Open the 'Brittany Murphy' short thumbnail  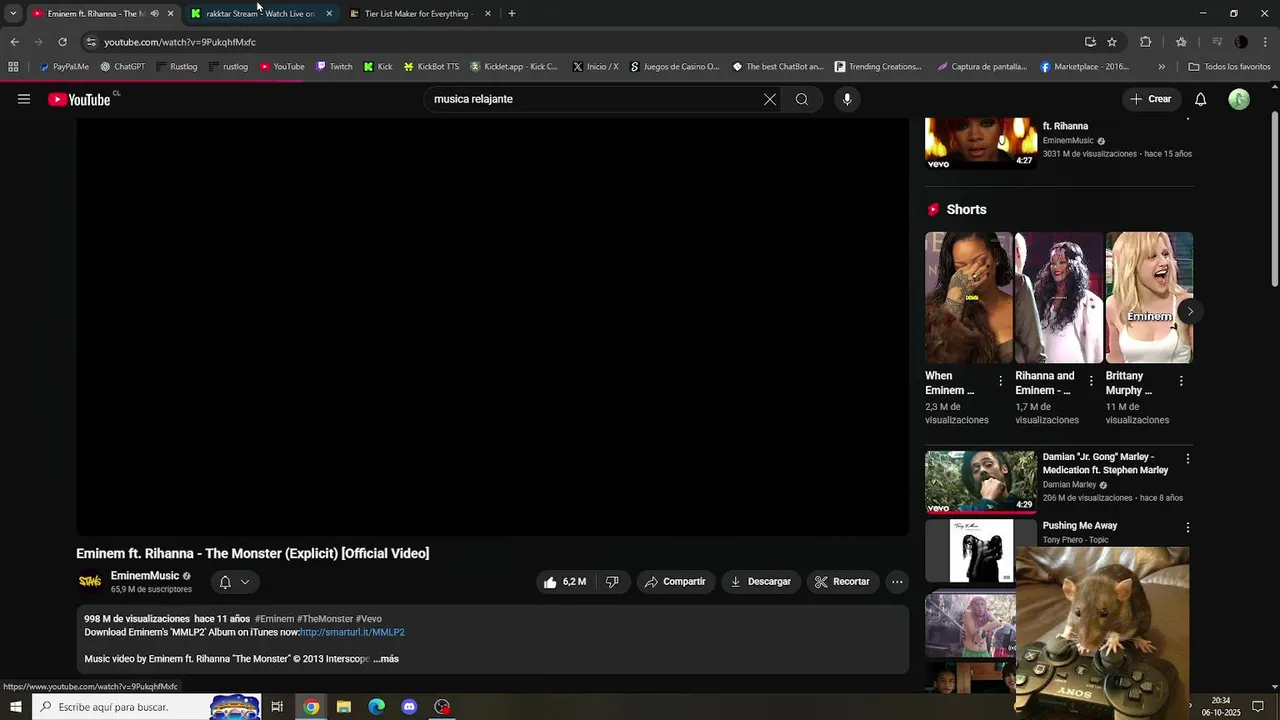coord(1149,298)
